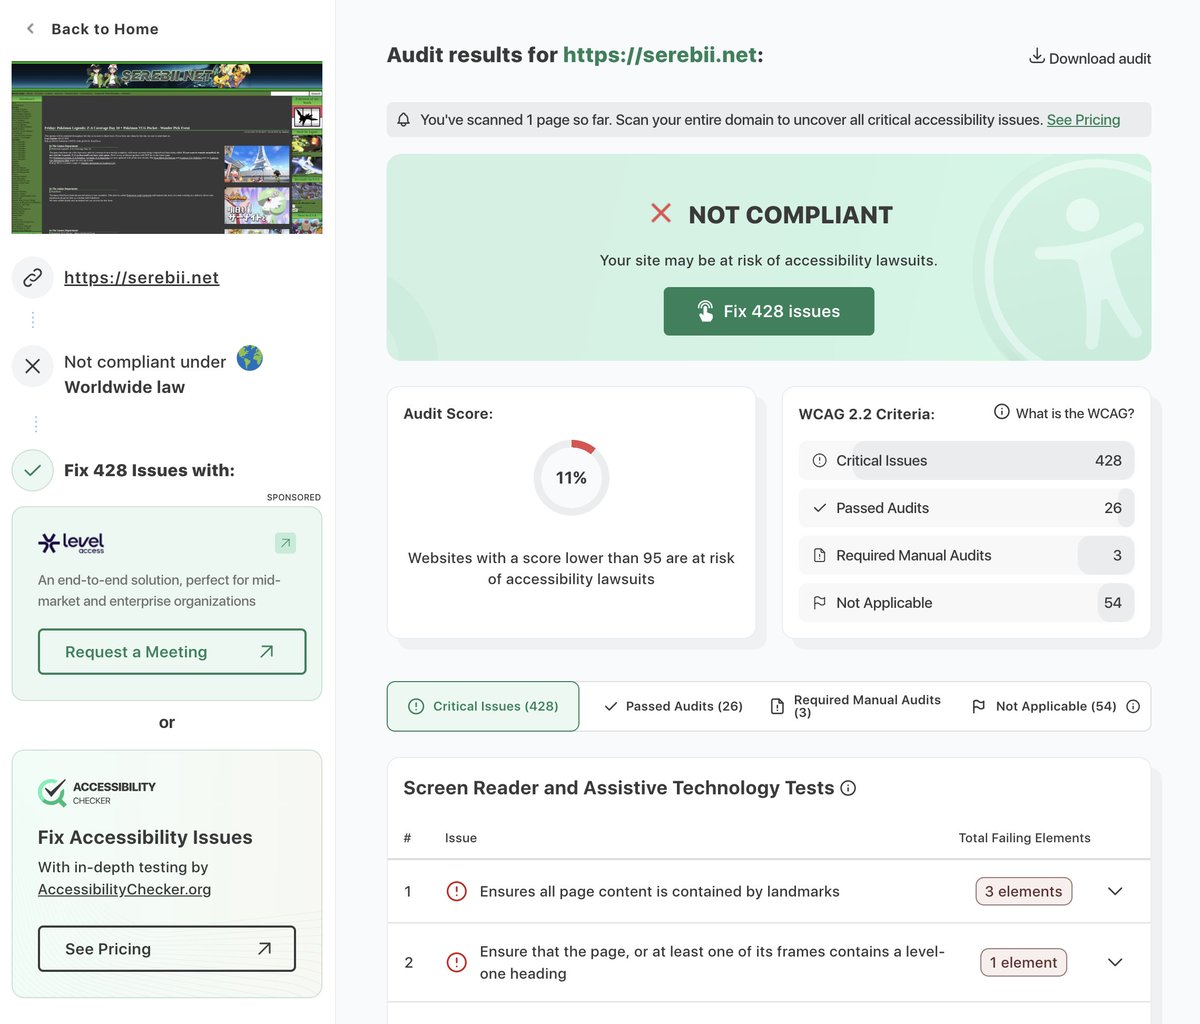The width and height of the screenshot is (1200, 1024).
Task: Click the 1 element badge
Action: pos(1023,962)
